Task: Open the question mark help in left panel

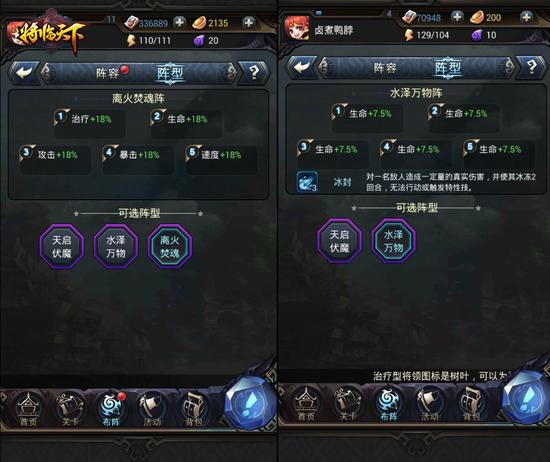Action: (254, 73)
